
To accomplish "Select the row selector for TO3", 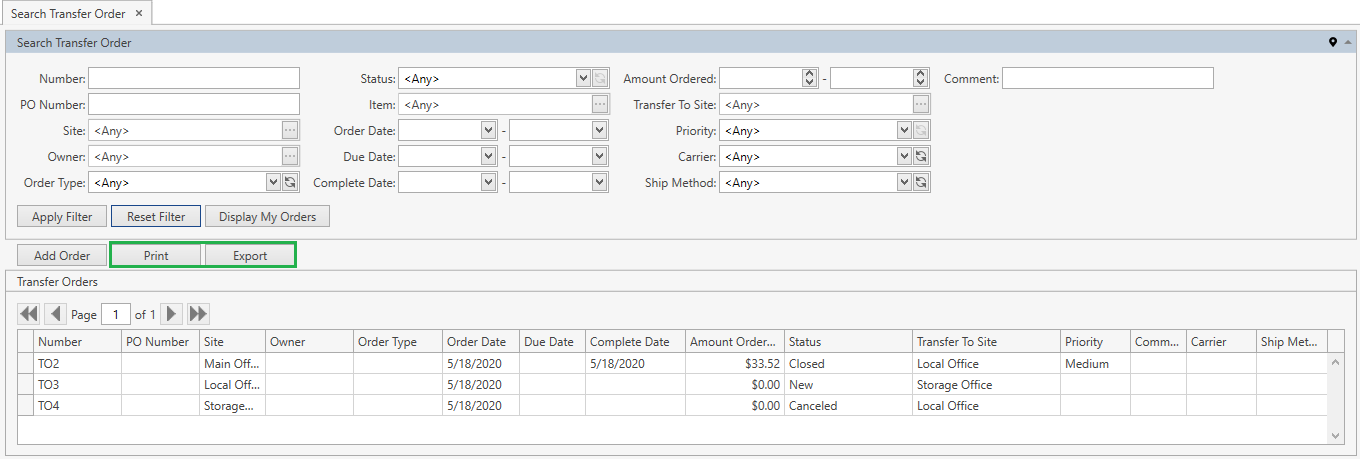I will (x=27, y=385).
